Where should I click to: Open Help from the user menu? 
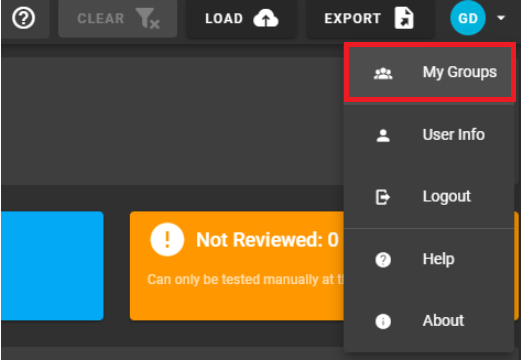pyautogui.click(x=429, y=259)
